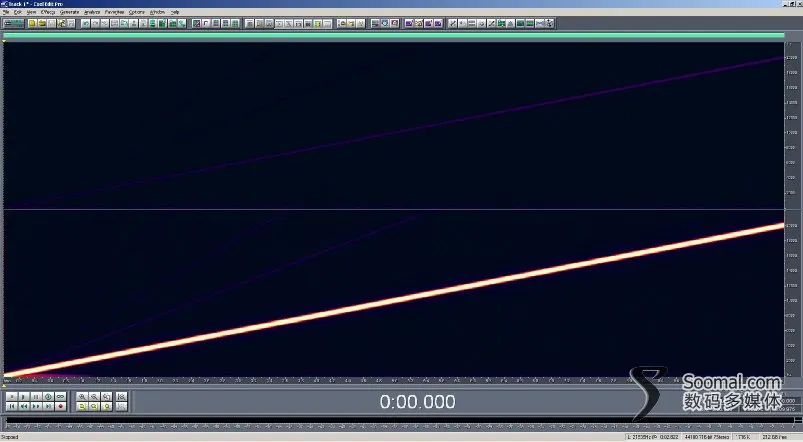Jump to the beginning with the transport button
The image size is (803, 442).
pyautogui.click(x=11, y=407)
